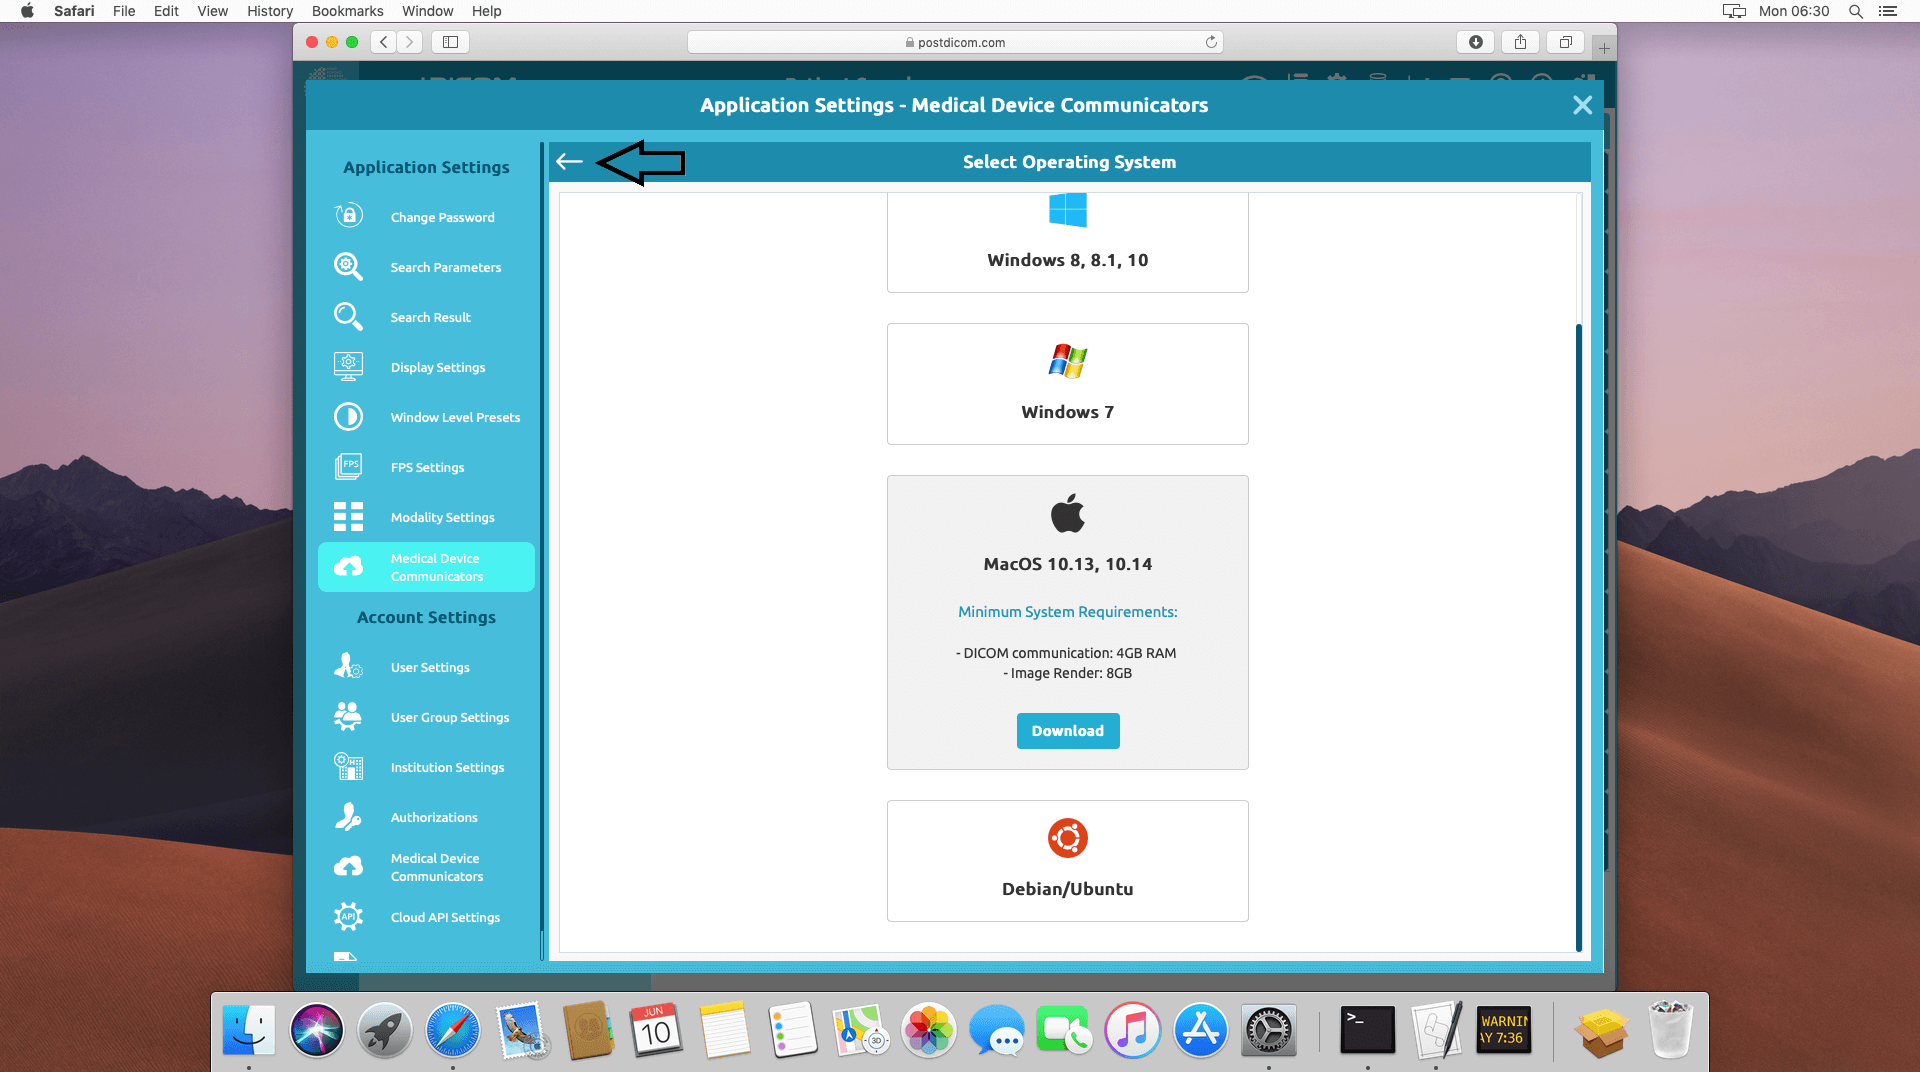1920x1072 pixels.
Task: Open Notification Center in menu bar
Action: [x=1888, y=11]
